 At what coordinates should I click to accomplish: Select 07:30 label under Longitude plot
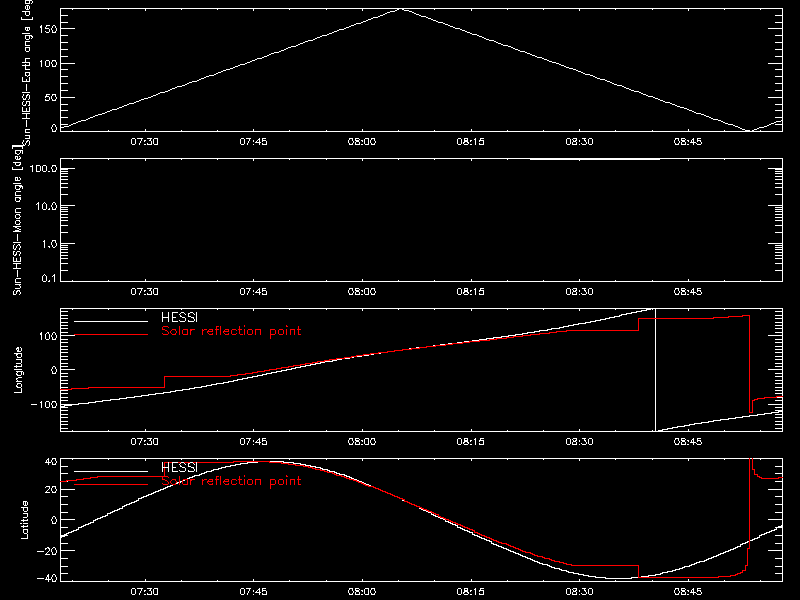point(144,442)
